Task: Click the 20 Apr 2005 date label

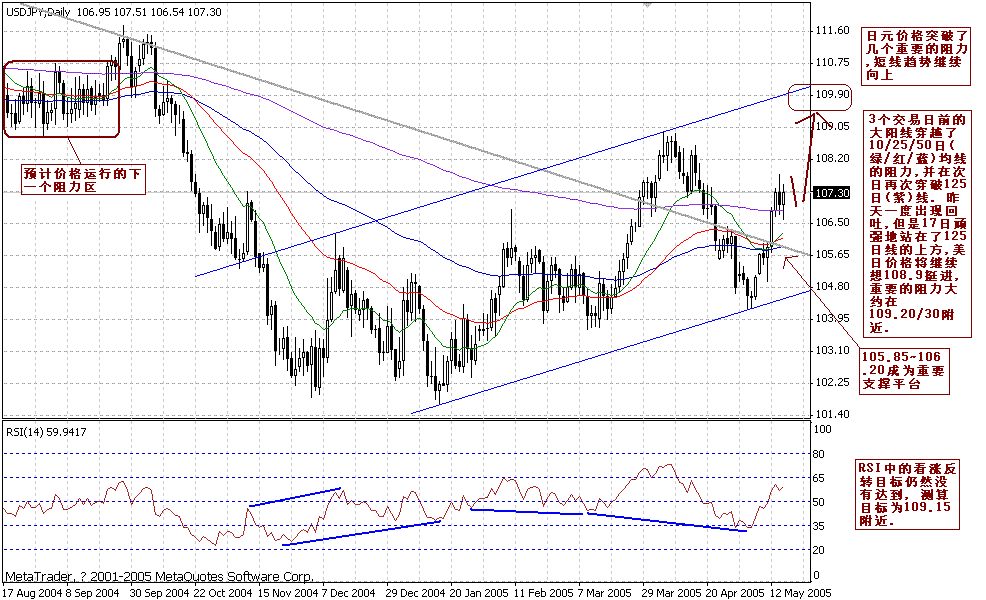Action: (x=734, y=593)
